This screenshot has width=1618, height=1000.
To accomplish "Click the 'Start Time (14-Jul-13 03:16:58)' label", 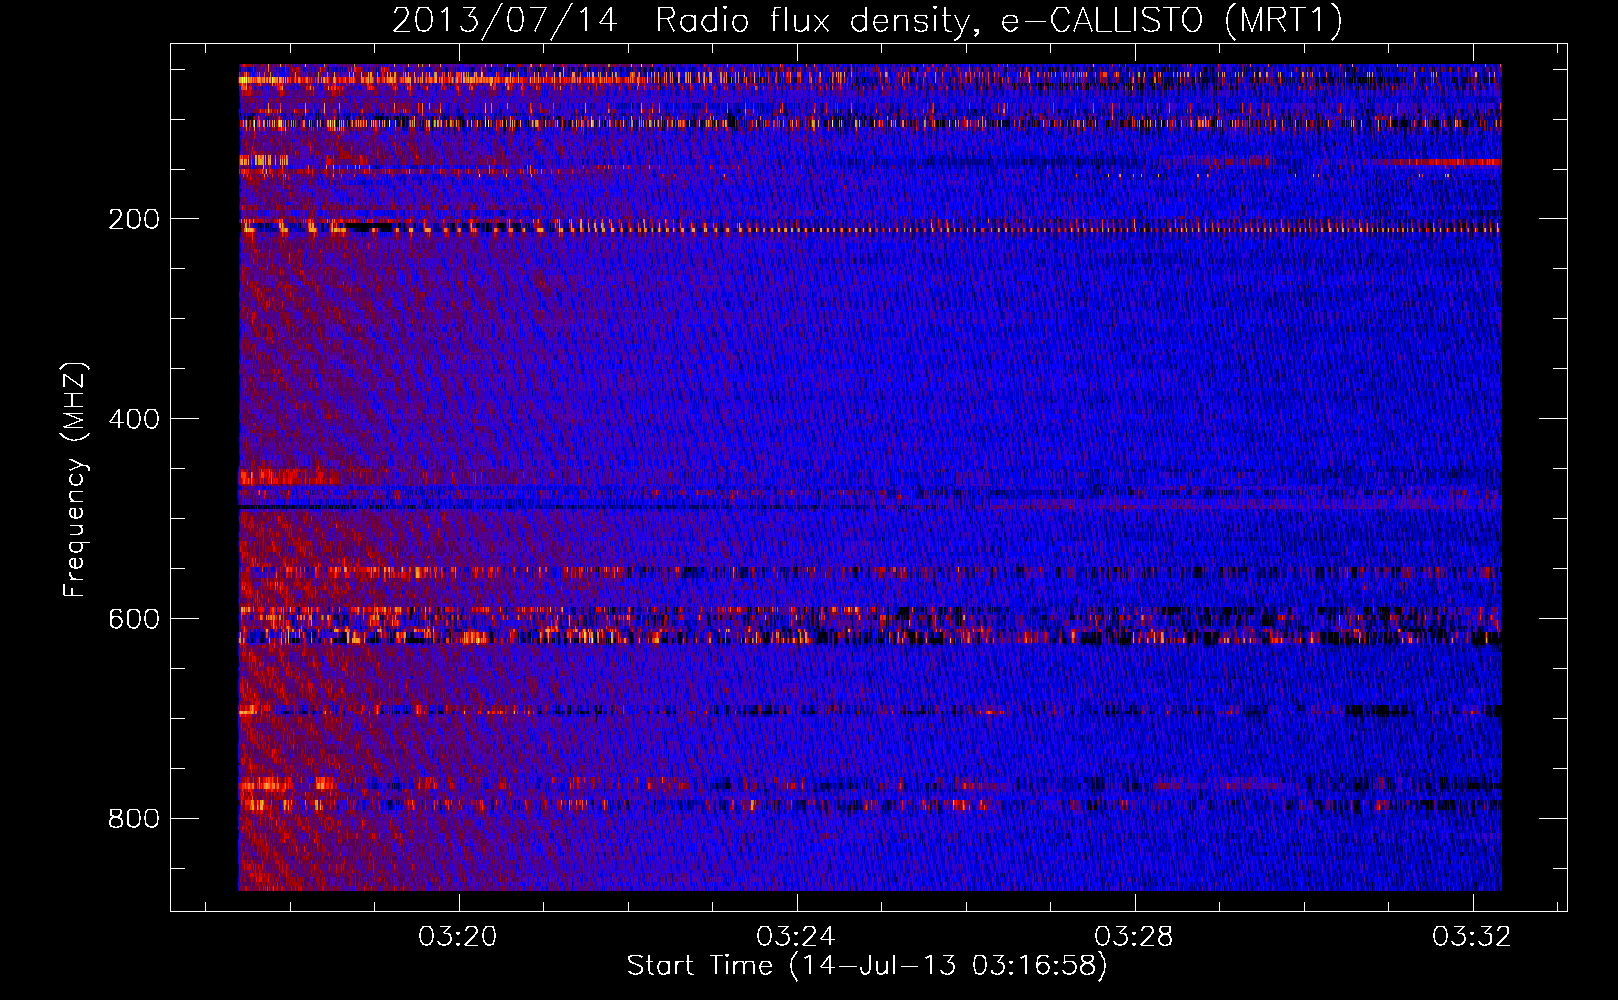I will point(867,966).
